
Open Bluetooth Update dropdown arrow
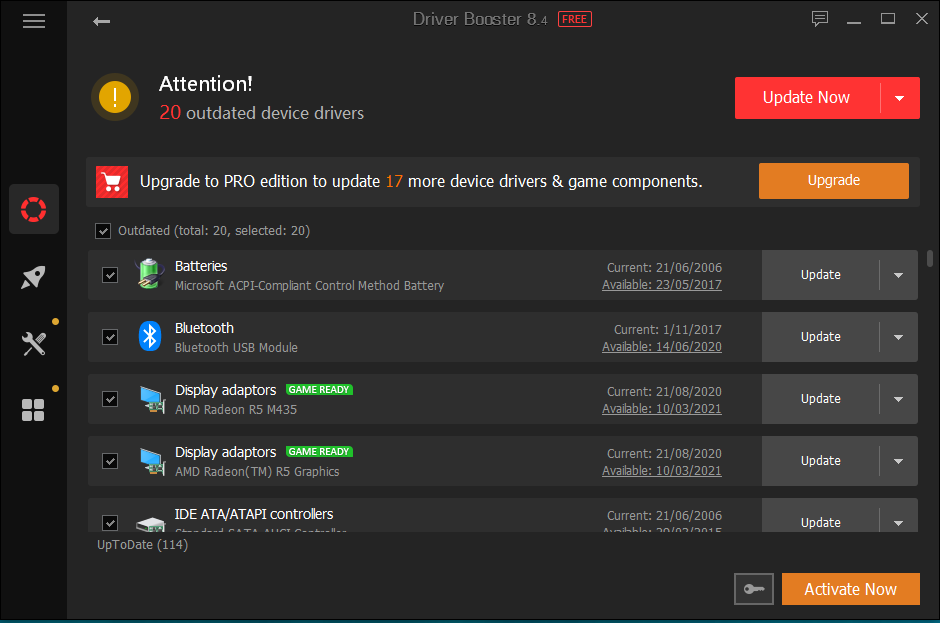[x=898, y=337]
